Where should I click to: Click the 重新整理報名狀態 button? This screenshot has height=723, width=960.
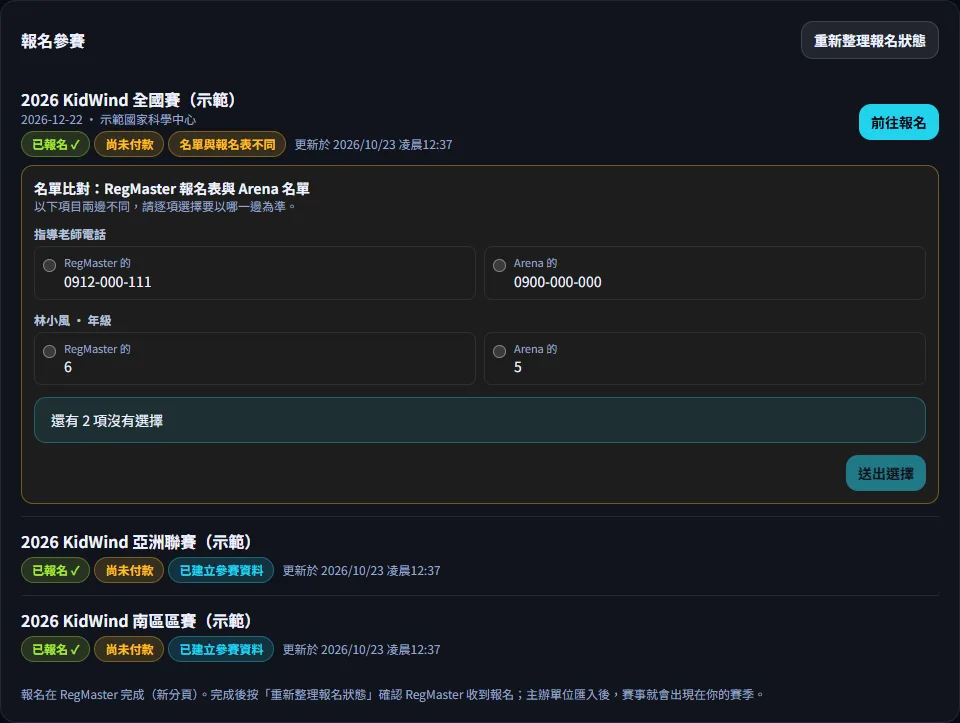click(x=869, y=40)
